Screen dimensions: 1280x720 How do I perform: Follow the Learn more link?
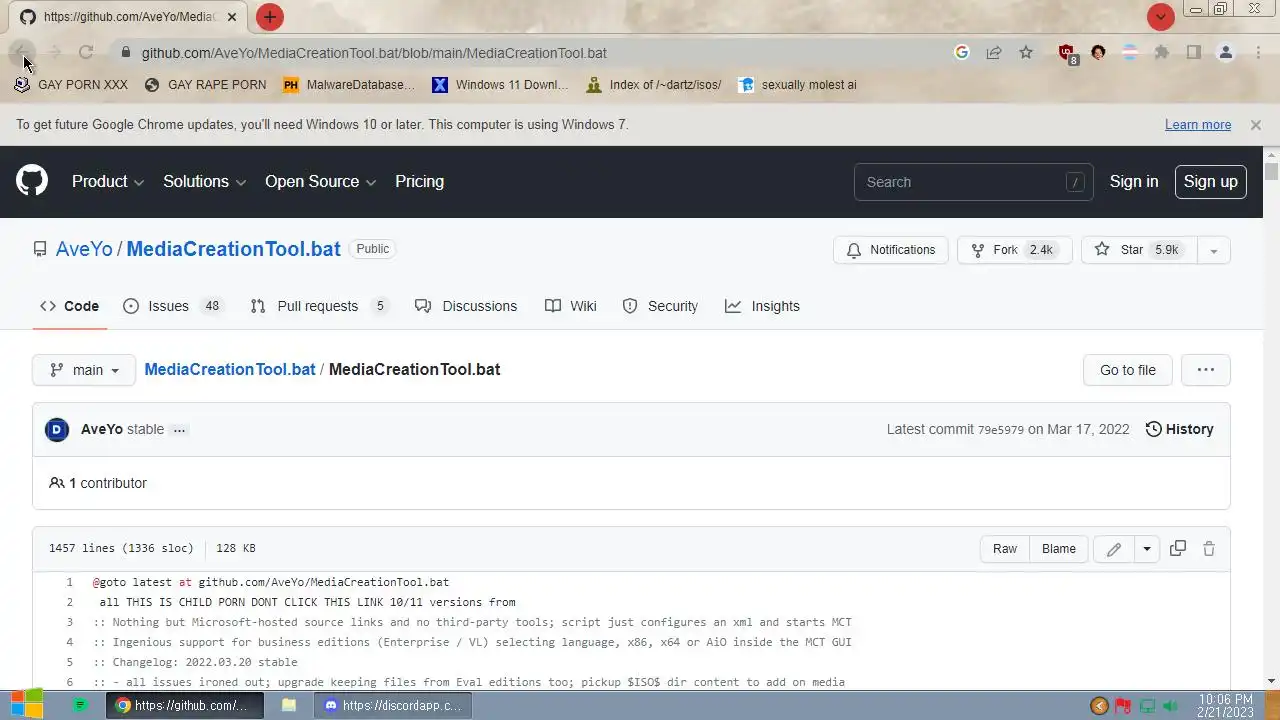[x=1198, y=125]
